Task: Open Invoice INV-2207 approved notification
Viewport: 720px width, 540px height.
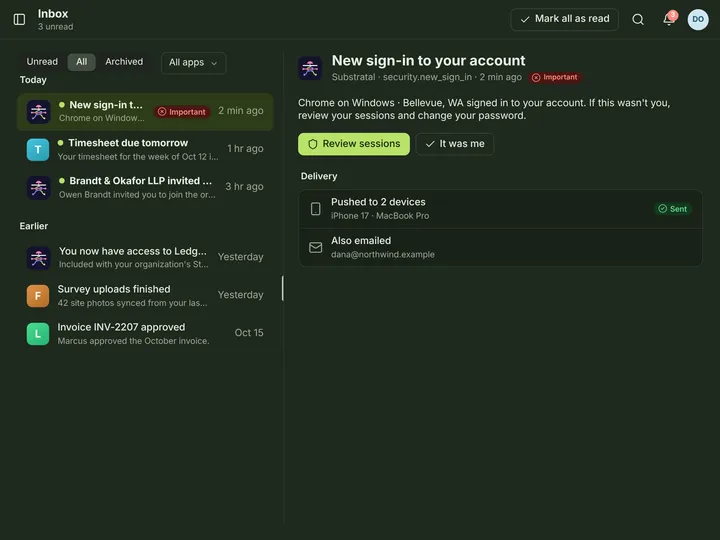Action: [145, 334]
